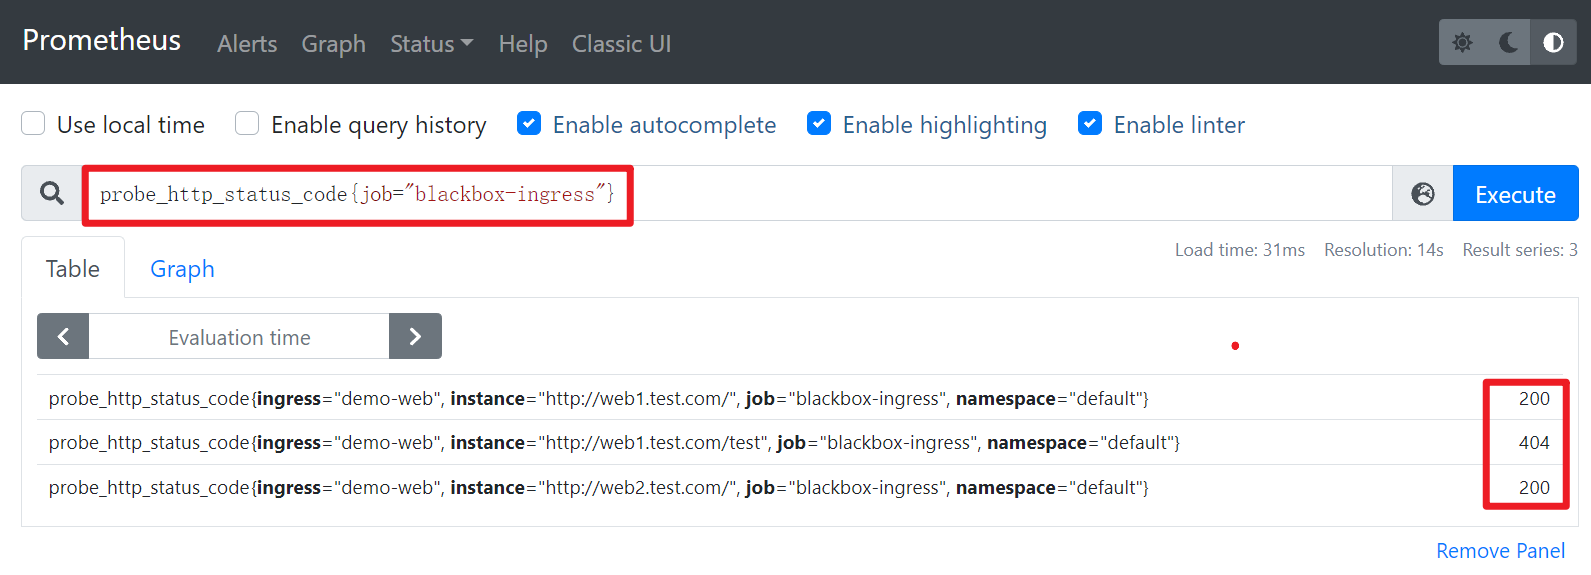Viewport: 1591px width, 575px height.
Task: Disable the autocomplete checkbox
Action: pos(529,124)
